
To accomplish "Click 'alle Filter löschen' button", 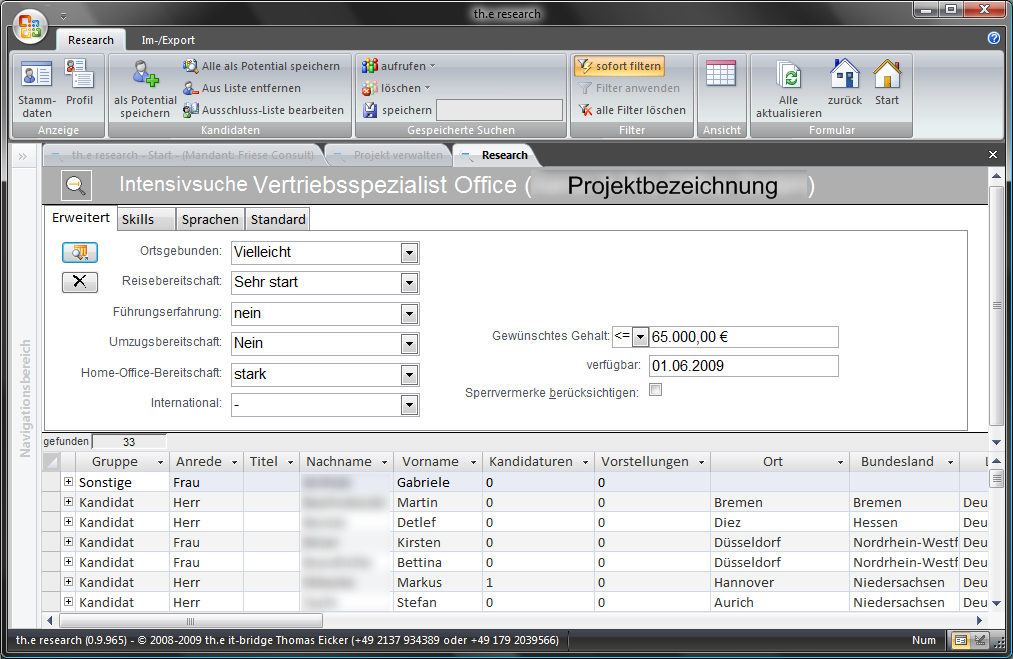I will coord(631,110).
